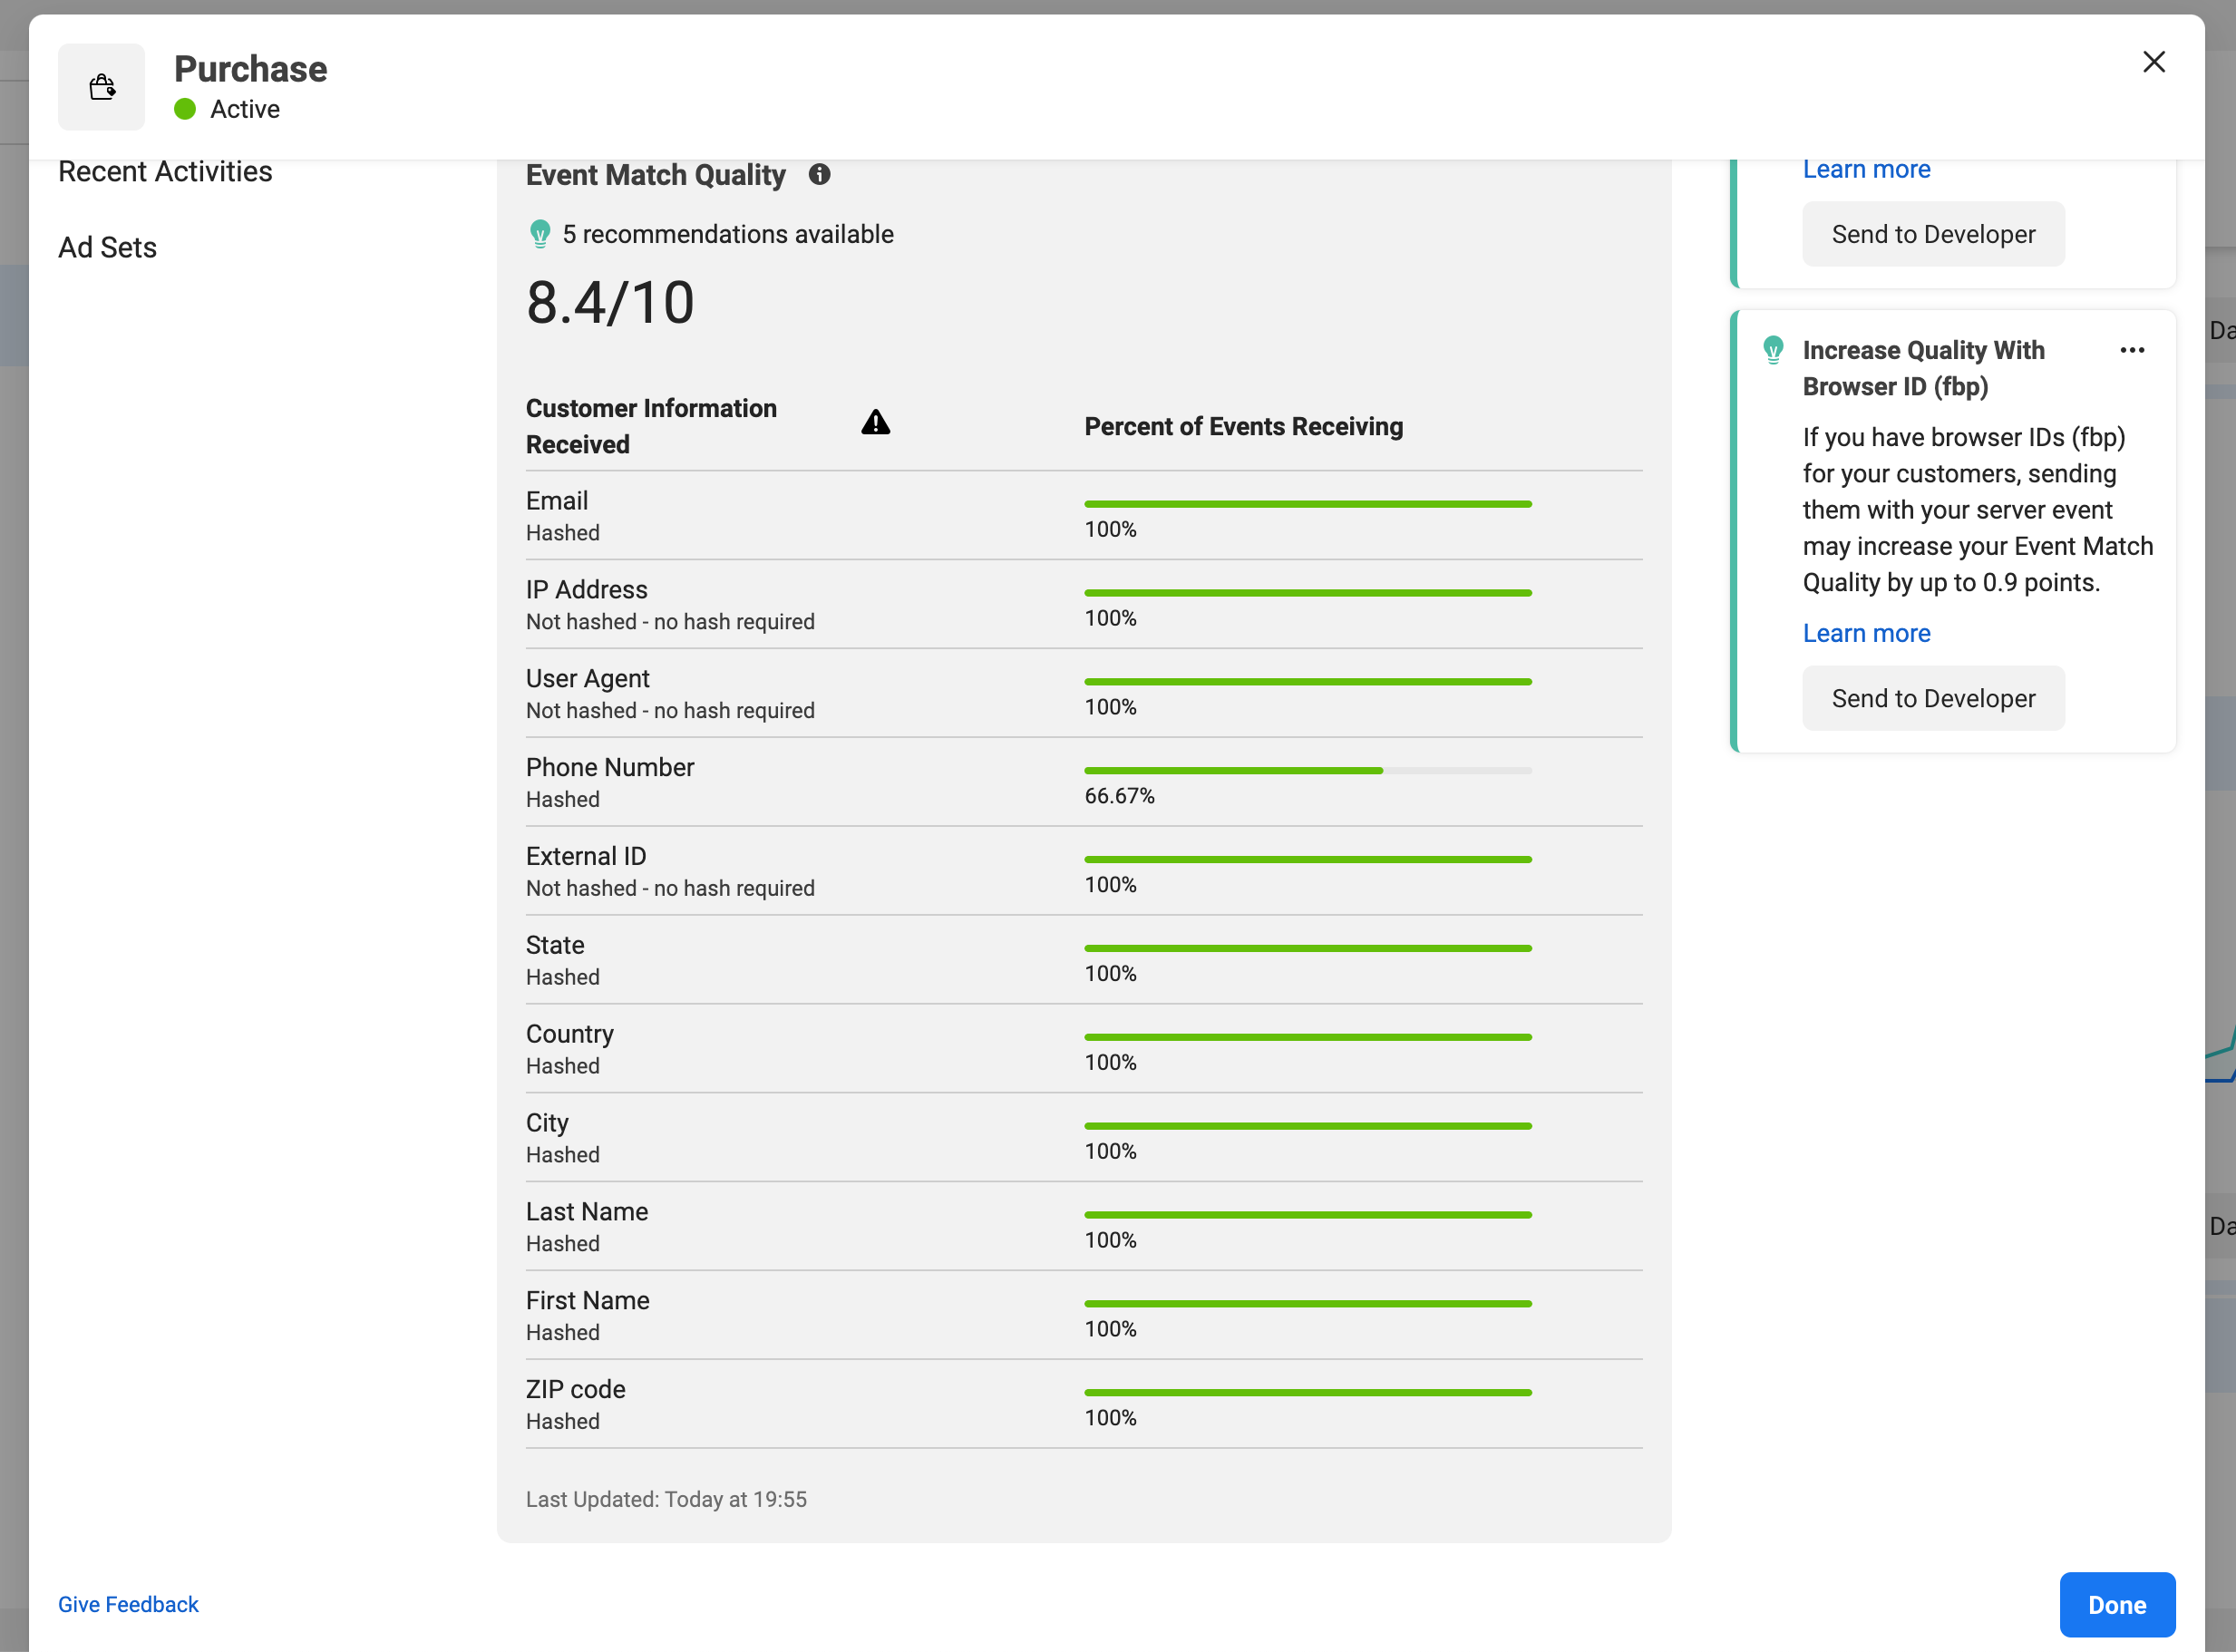Screen dimensions: 2236x1652
Task: Click the lightbulb next to 5 recommendations available
Action: coord(539,234)
